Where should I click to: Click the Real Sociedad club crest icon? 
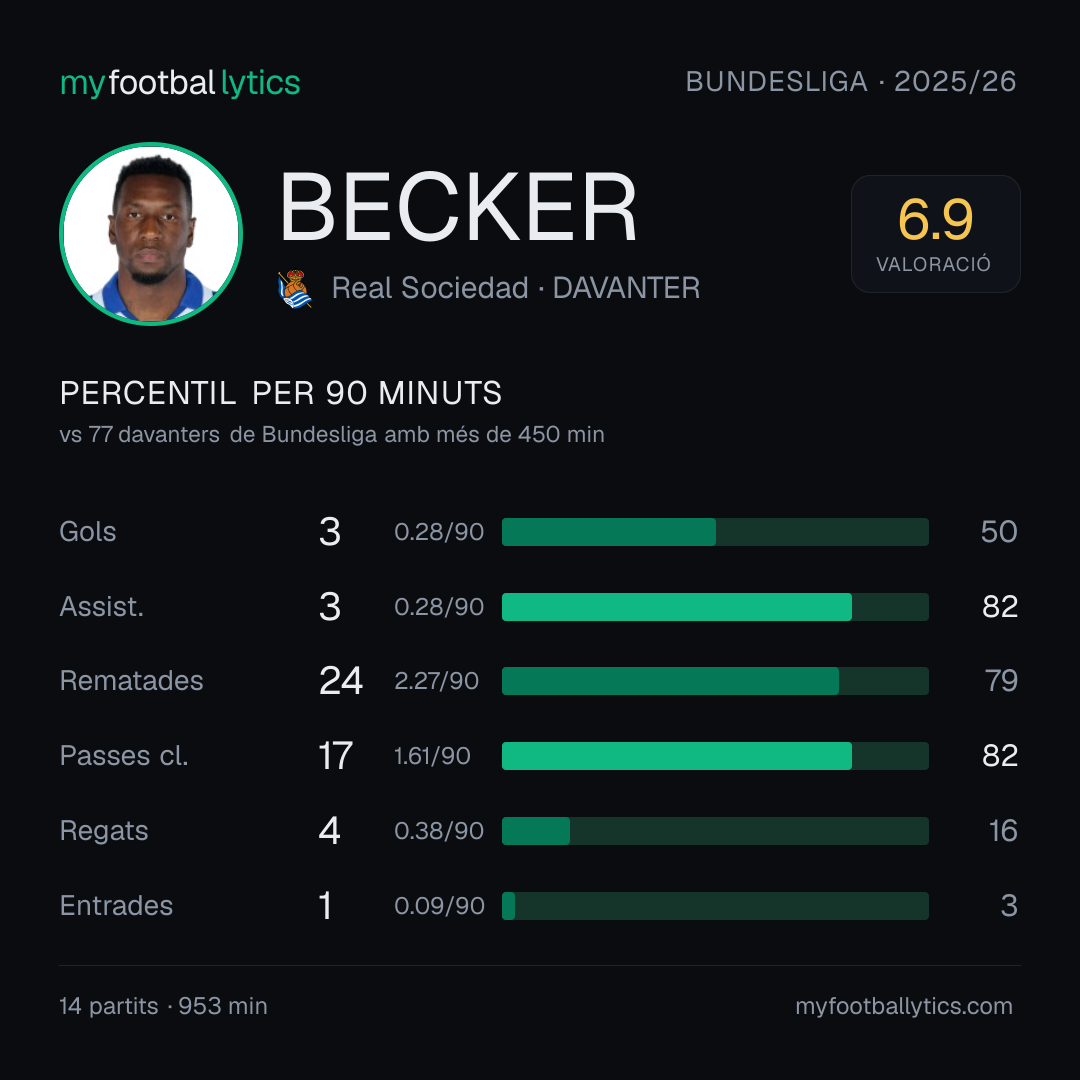pos(295,289)
